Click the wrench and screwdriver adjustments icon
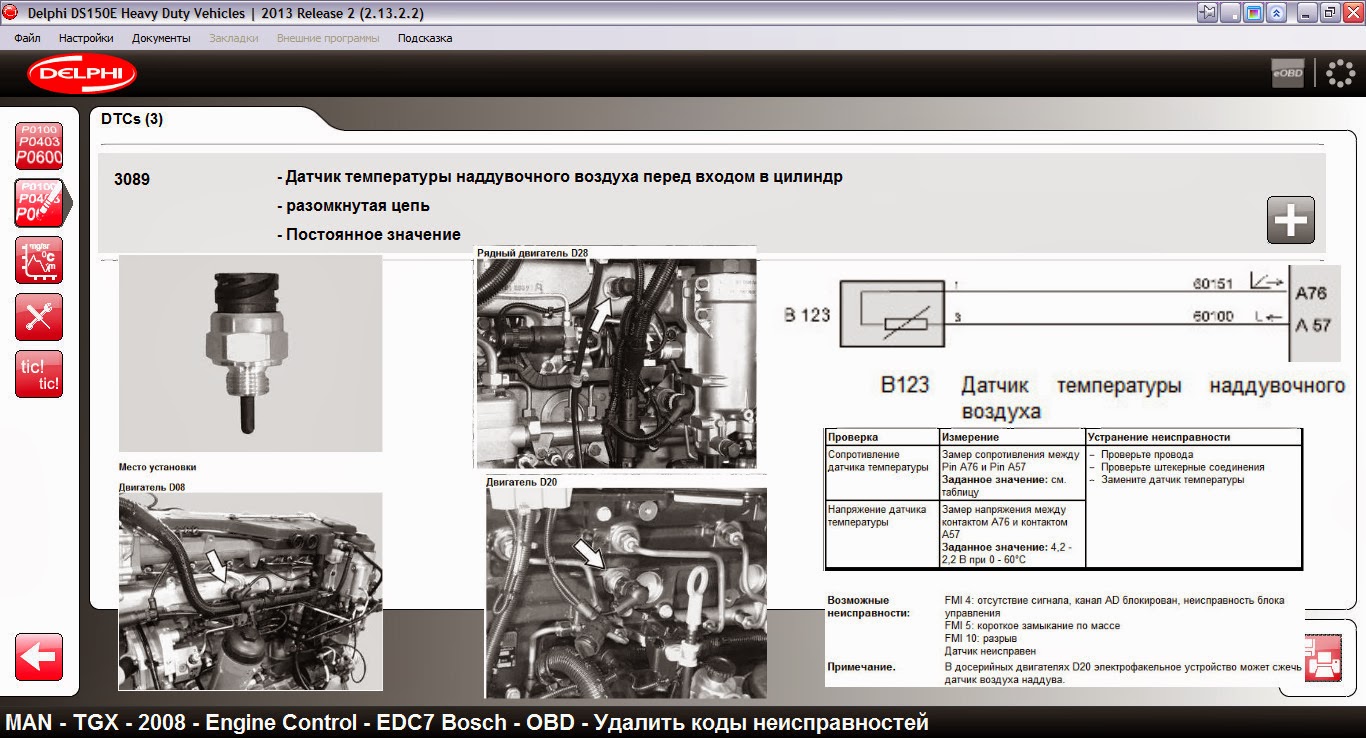 [39, 317]
